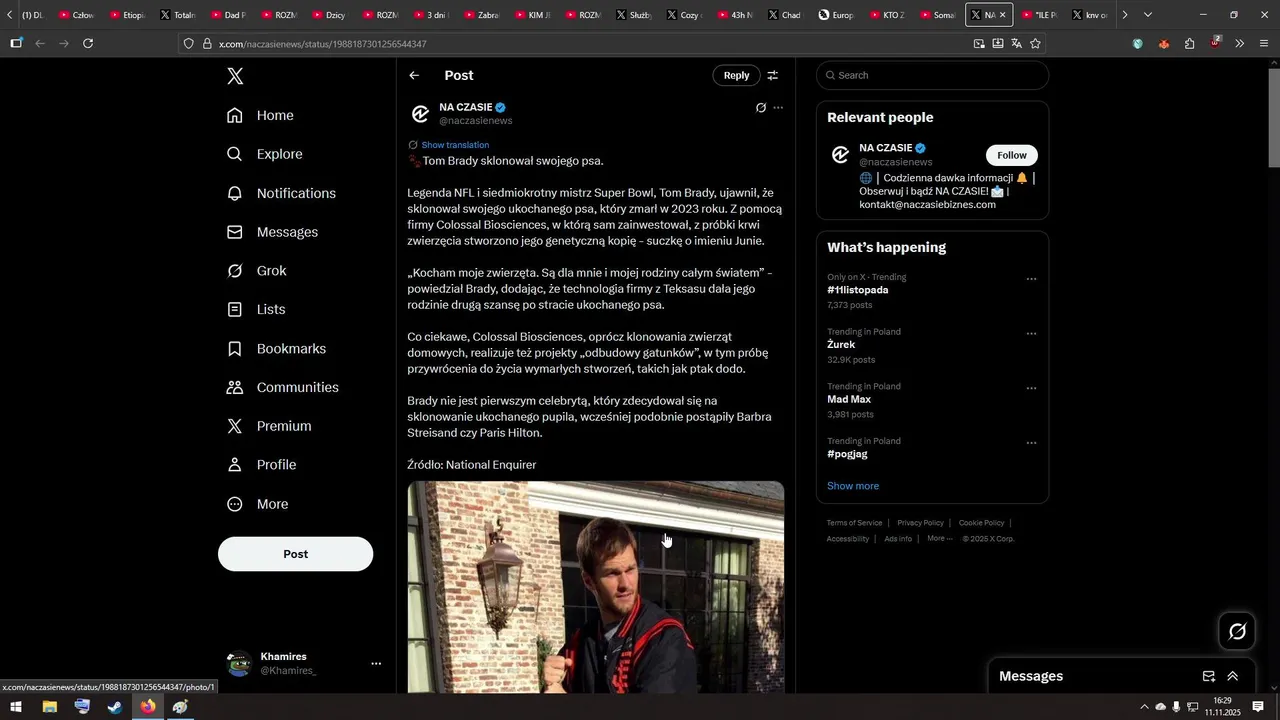This screenshot has width=1280, height=720.
Task: Open the Premium page
Action: pyautogui.click(x=269, y=426)
